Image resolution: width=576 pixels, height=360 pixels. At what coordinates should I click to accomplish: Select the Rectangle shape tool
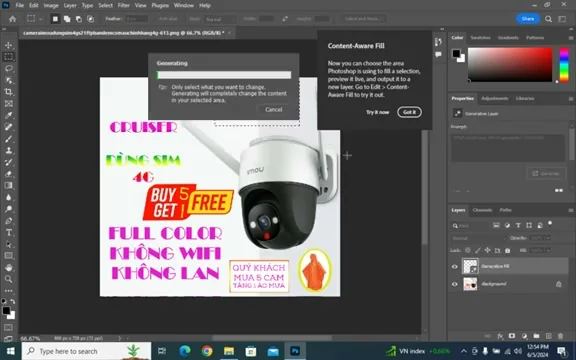click(x=8, y=256)
